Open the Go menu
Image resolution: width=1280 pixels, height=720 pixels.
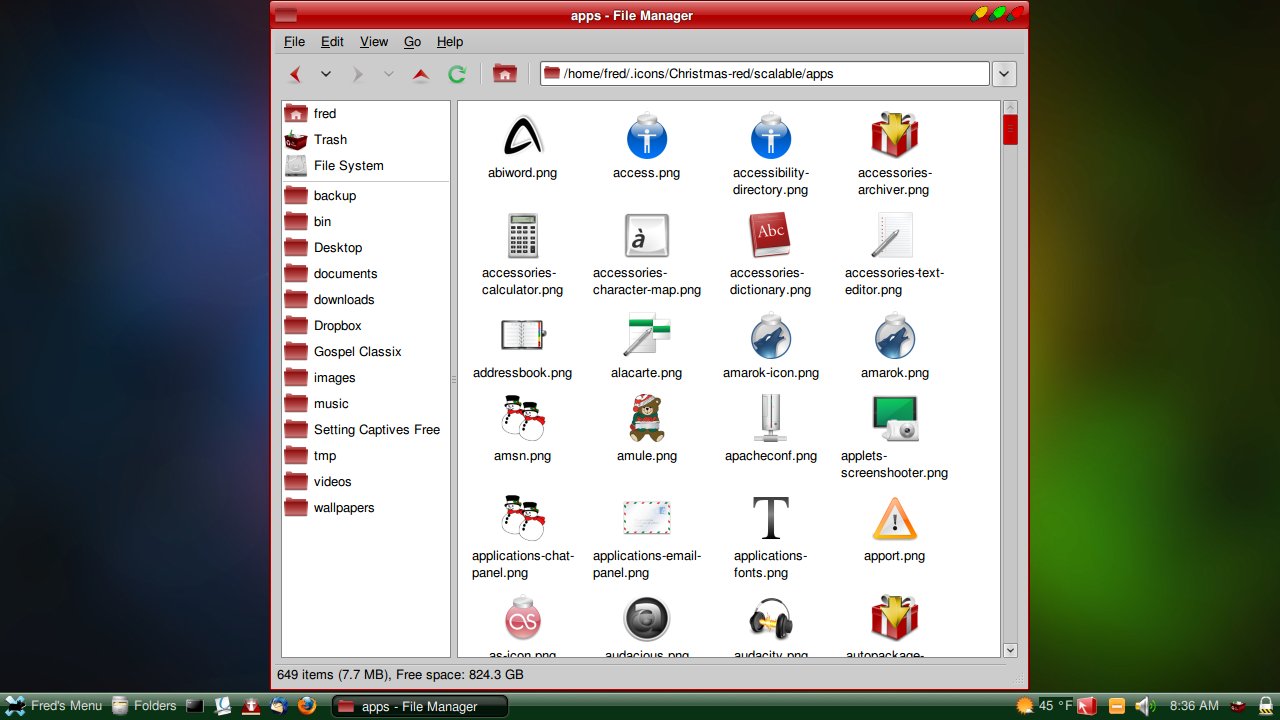[x=412, y=42]
